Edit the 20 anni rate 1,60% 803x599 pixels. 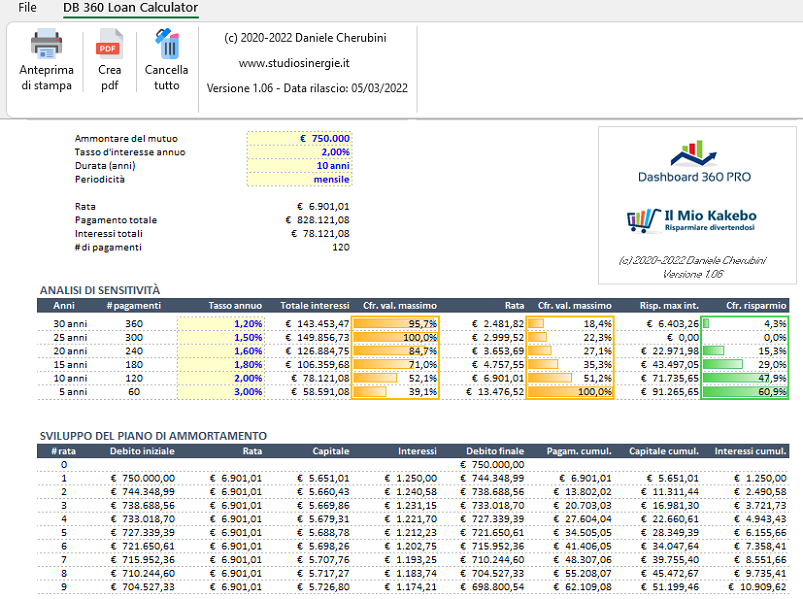pyautogui.click(x=220, y=351)
